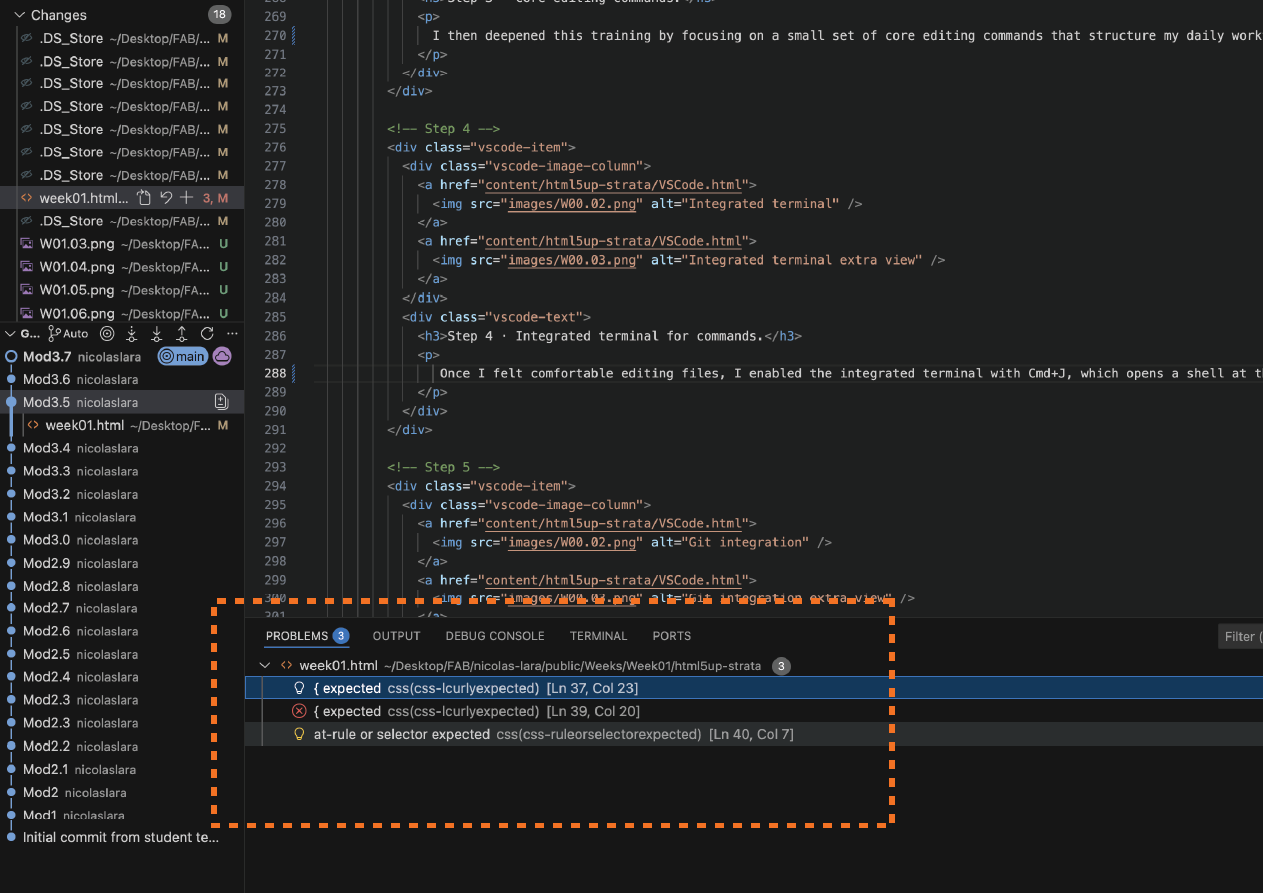The height and width of the screenshot is (893, 1263).
Task: Select '{ expected' problem at Ln 39
Action: point(754,711)
